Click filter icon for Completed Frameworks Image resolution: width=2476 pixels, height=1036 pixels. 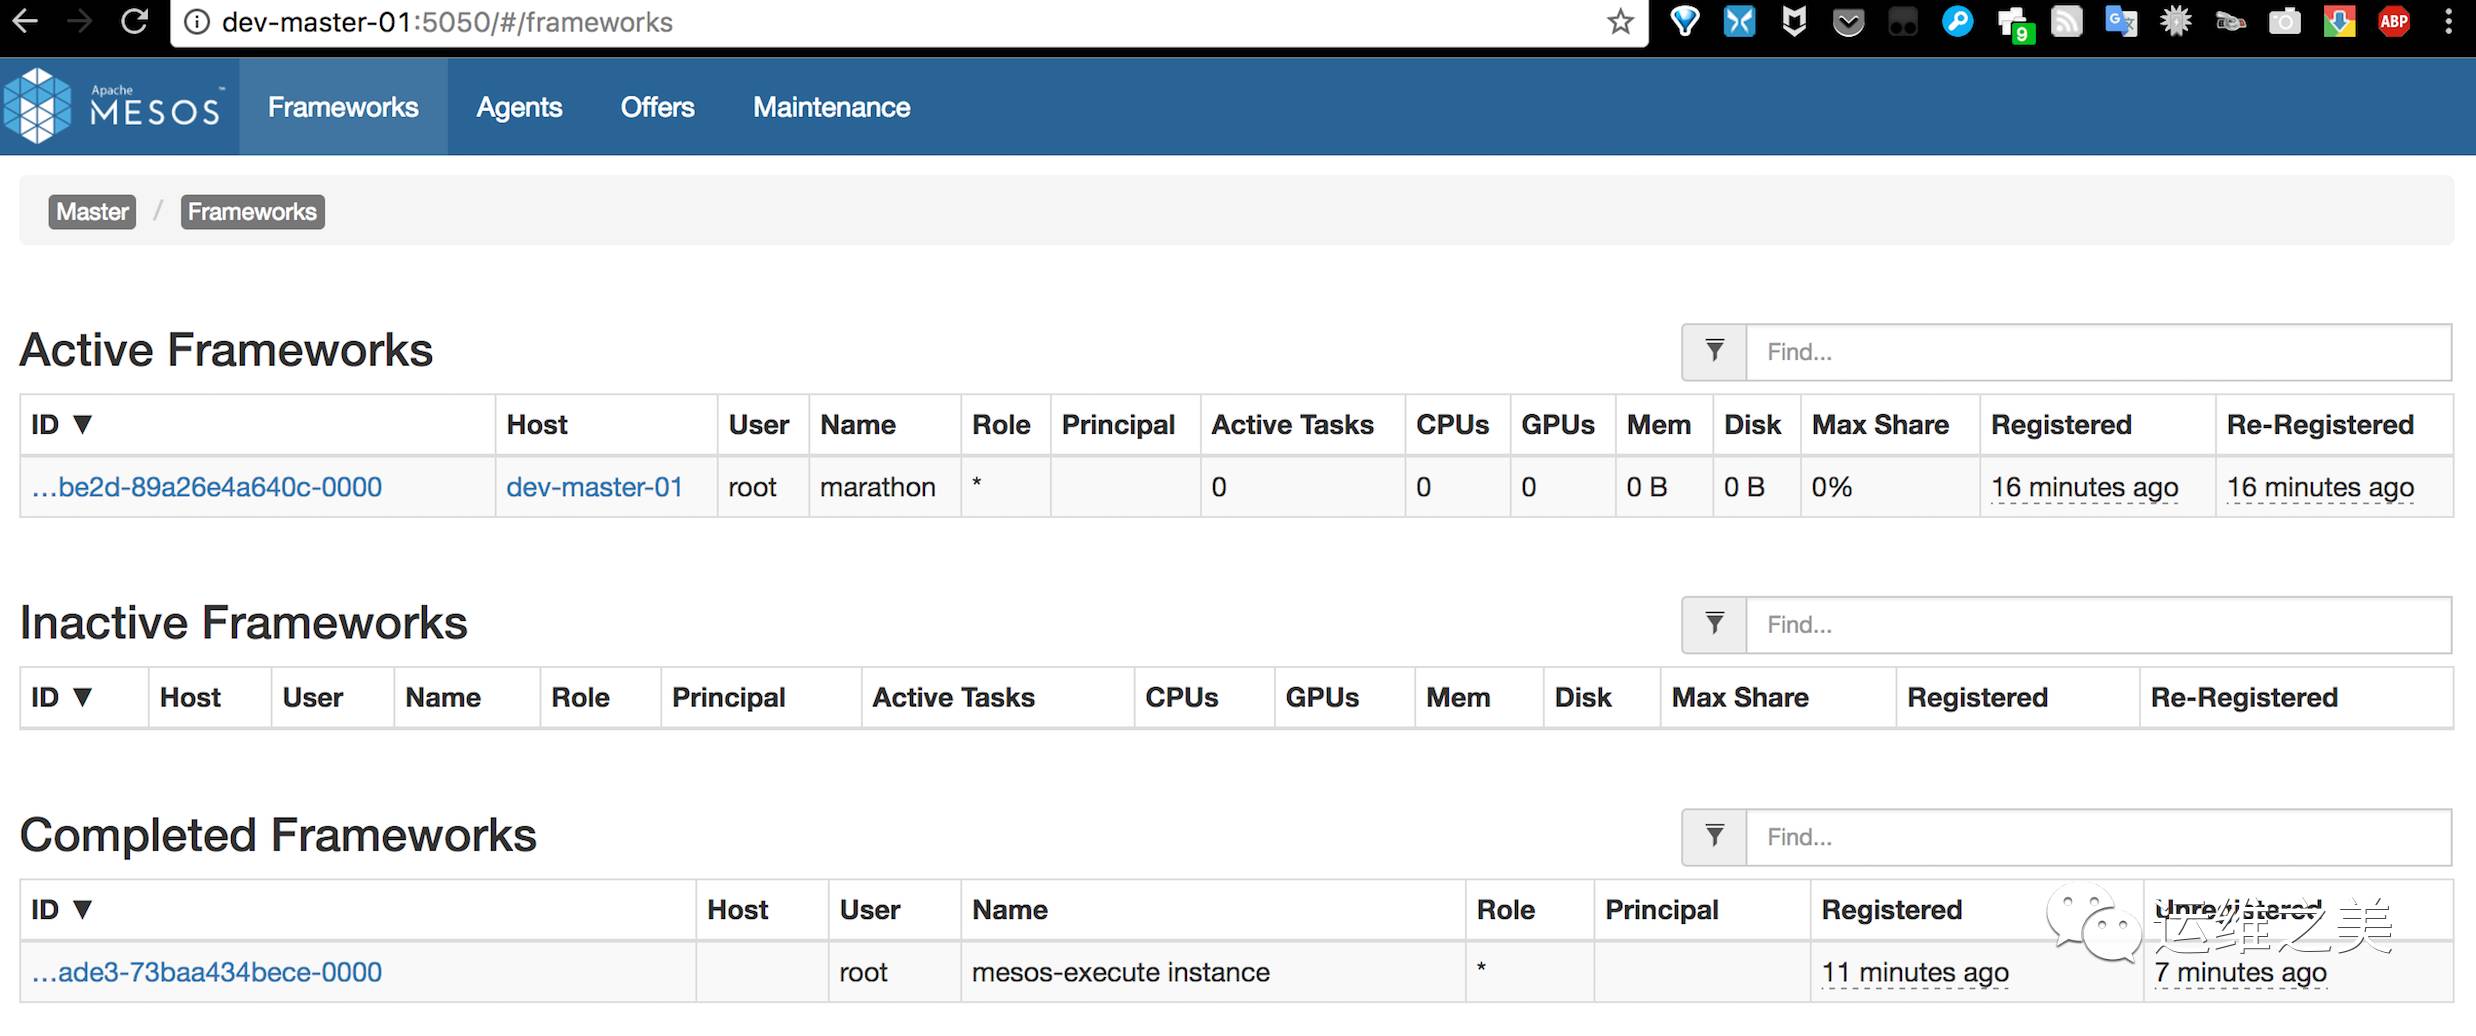1714,837
